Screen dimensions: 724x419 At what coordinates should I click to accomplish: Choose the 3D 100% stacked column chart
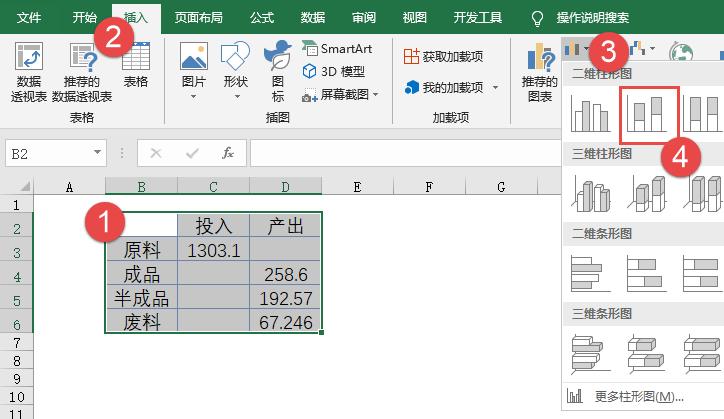(702, 194)
